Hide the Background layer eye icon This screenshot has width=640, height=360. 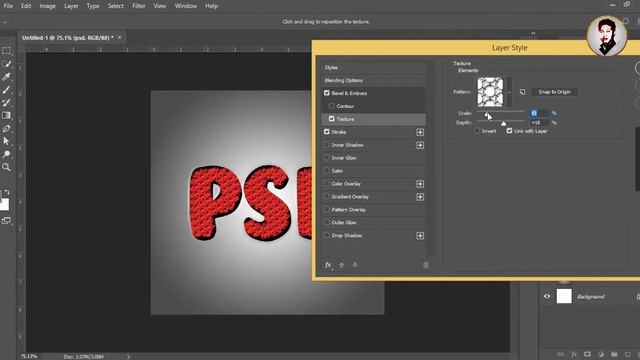click(547, 296)
